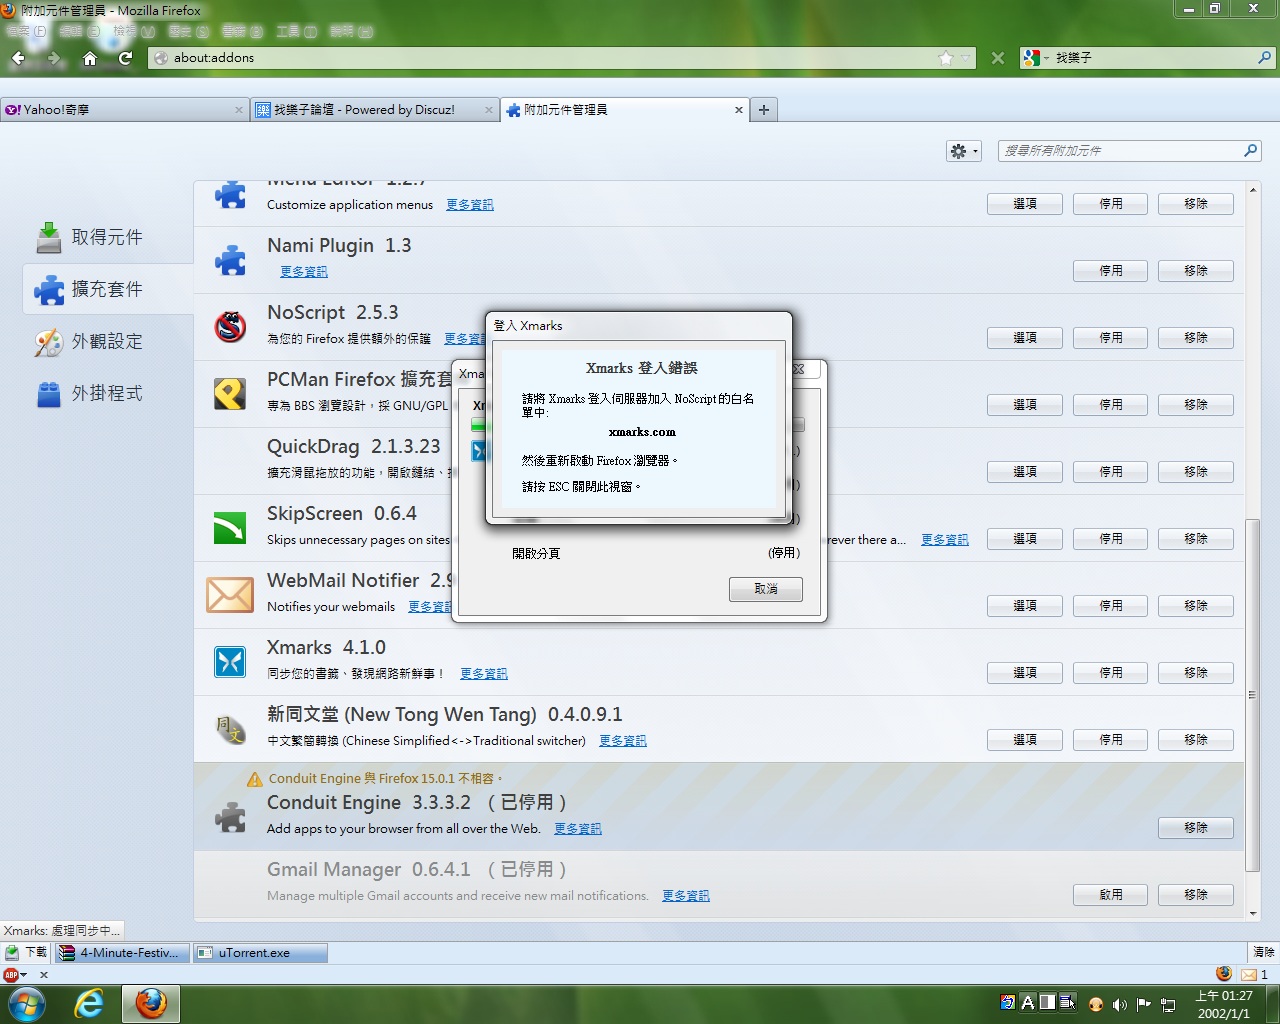Select 外觀設定 in the sidebar
The image size is (1280, 1024).
(x=107, y=342)
